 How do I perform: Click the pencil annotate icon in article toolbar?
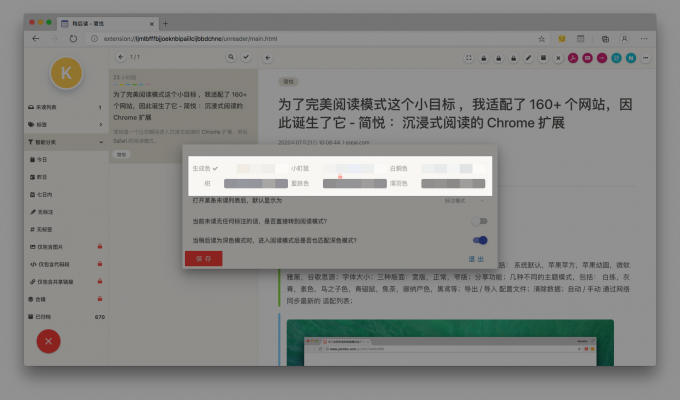(x=528, y=58)
